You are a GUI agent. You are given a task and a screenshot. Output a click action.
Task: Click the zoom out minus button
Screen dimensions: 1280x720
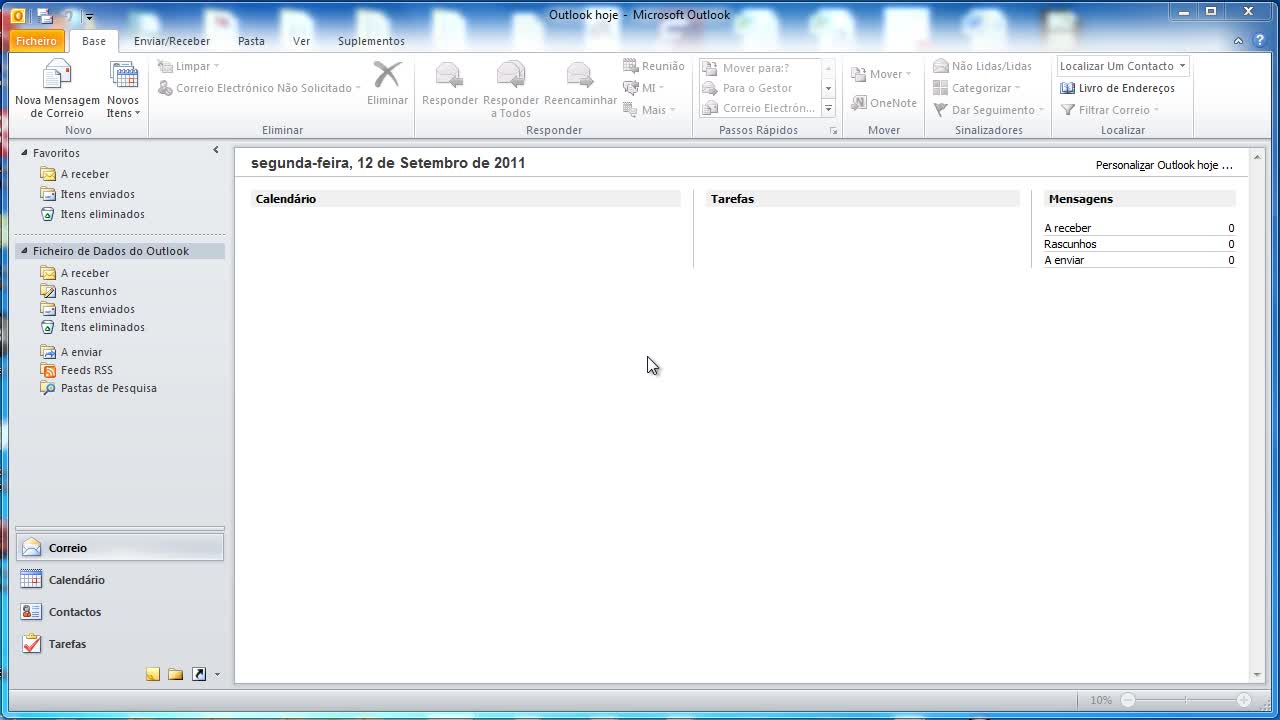(1128, 701)
